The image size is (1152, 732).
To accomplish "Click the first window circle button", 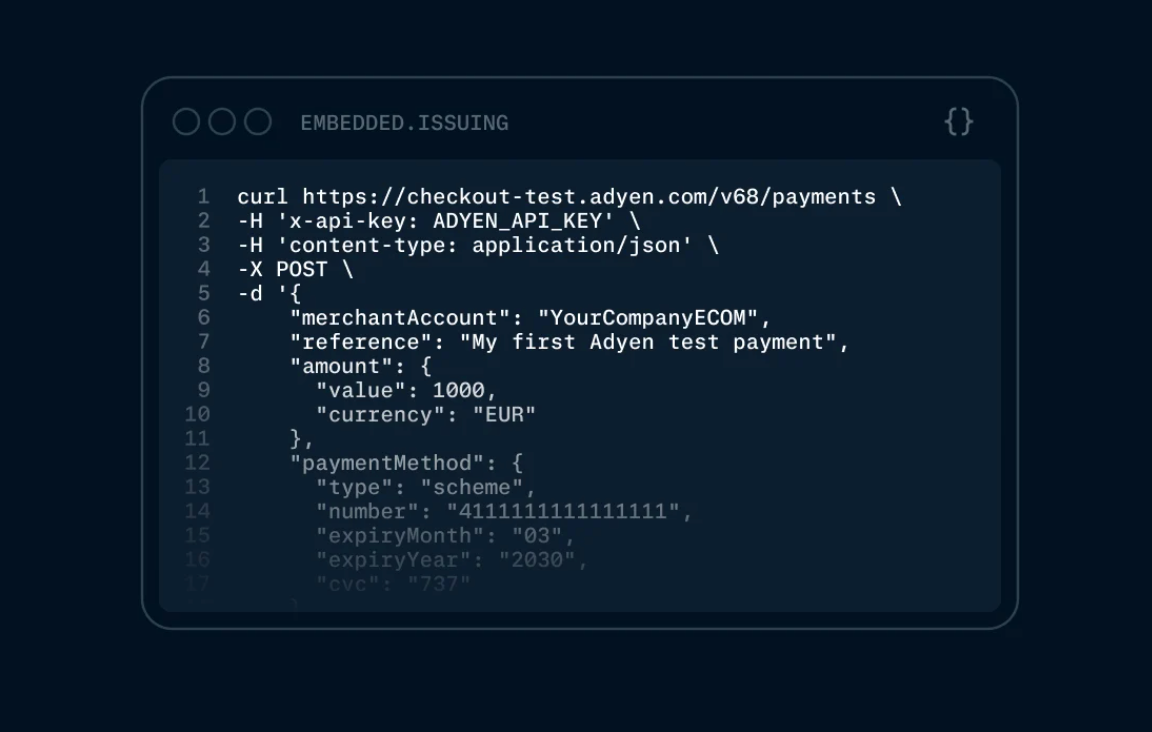I will tap(186, 121).
